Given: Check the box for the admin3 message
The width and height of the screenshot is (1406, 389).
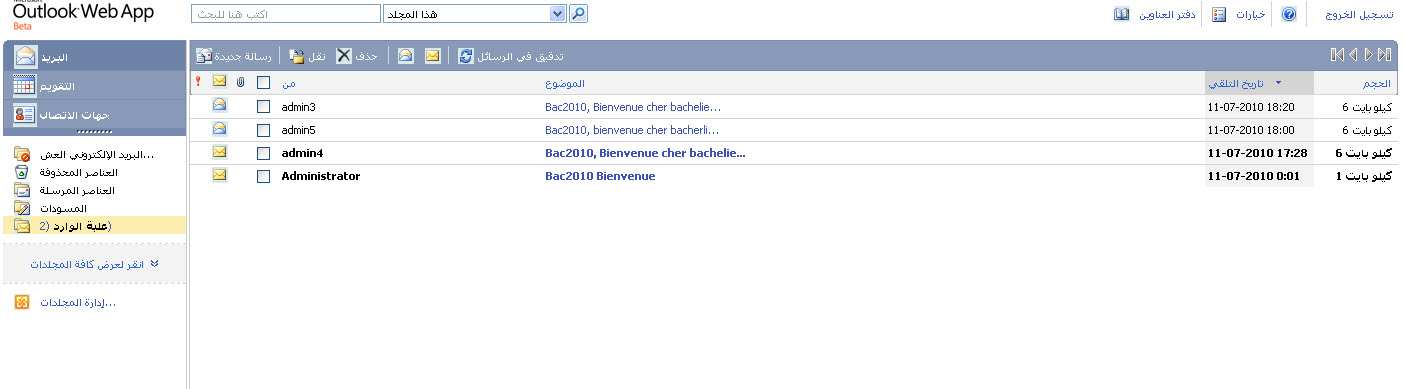Looking at the screenshot, I should 263,106.
